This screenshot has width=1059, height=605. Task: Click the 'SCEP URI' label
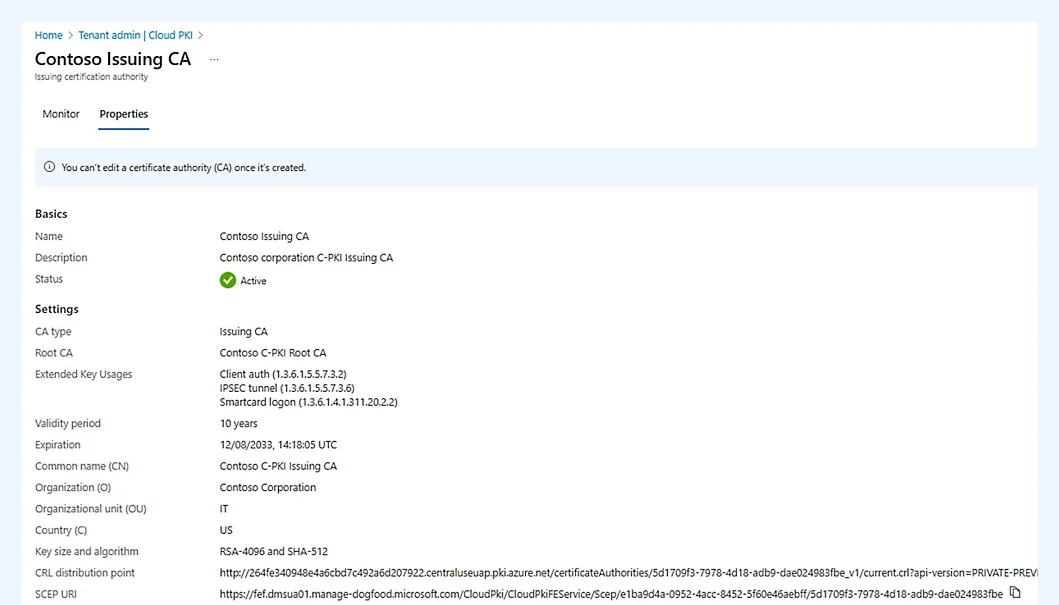(x=55, y=594)
